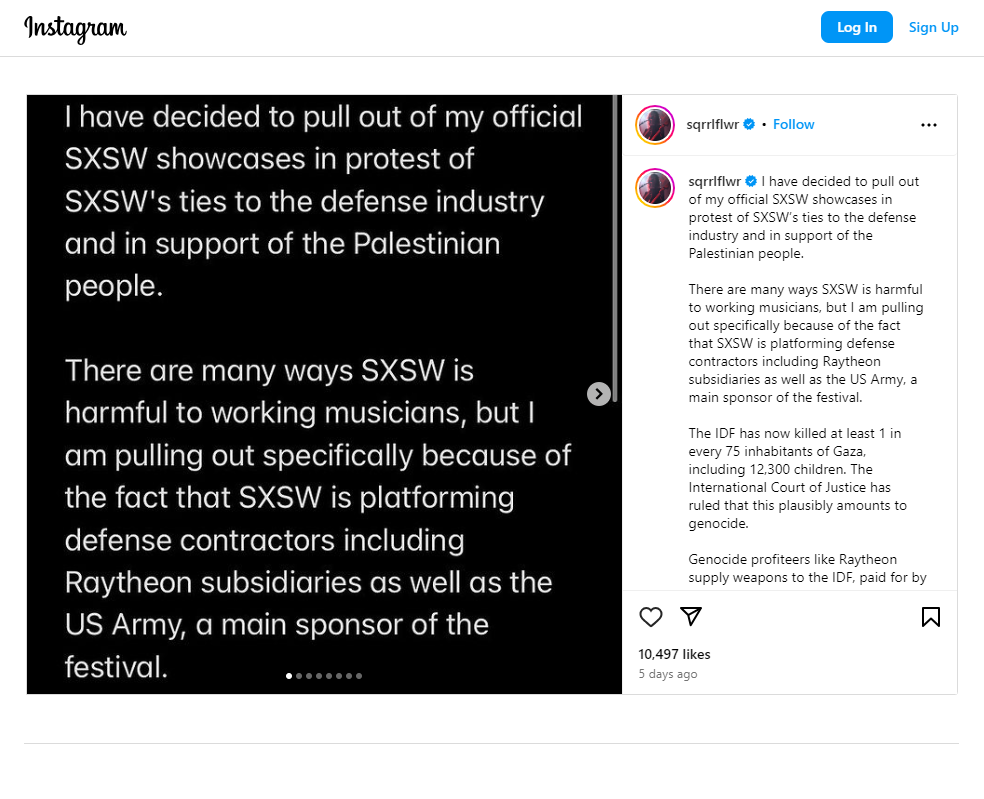Share the post via the paper plane icon

690,617
